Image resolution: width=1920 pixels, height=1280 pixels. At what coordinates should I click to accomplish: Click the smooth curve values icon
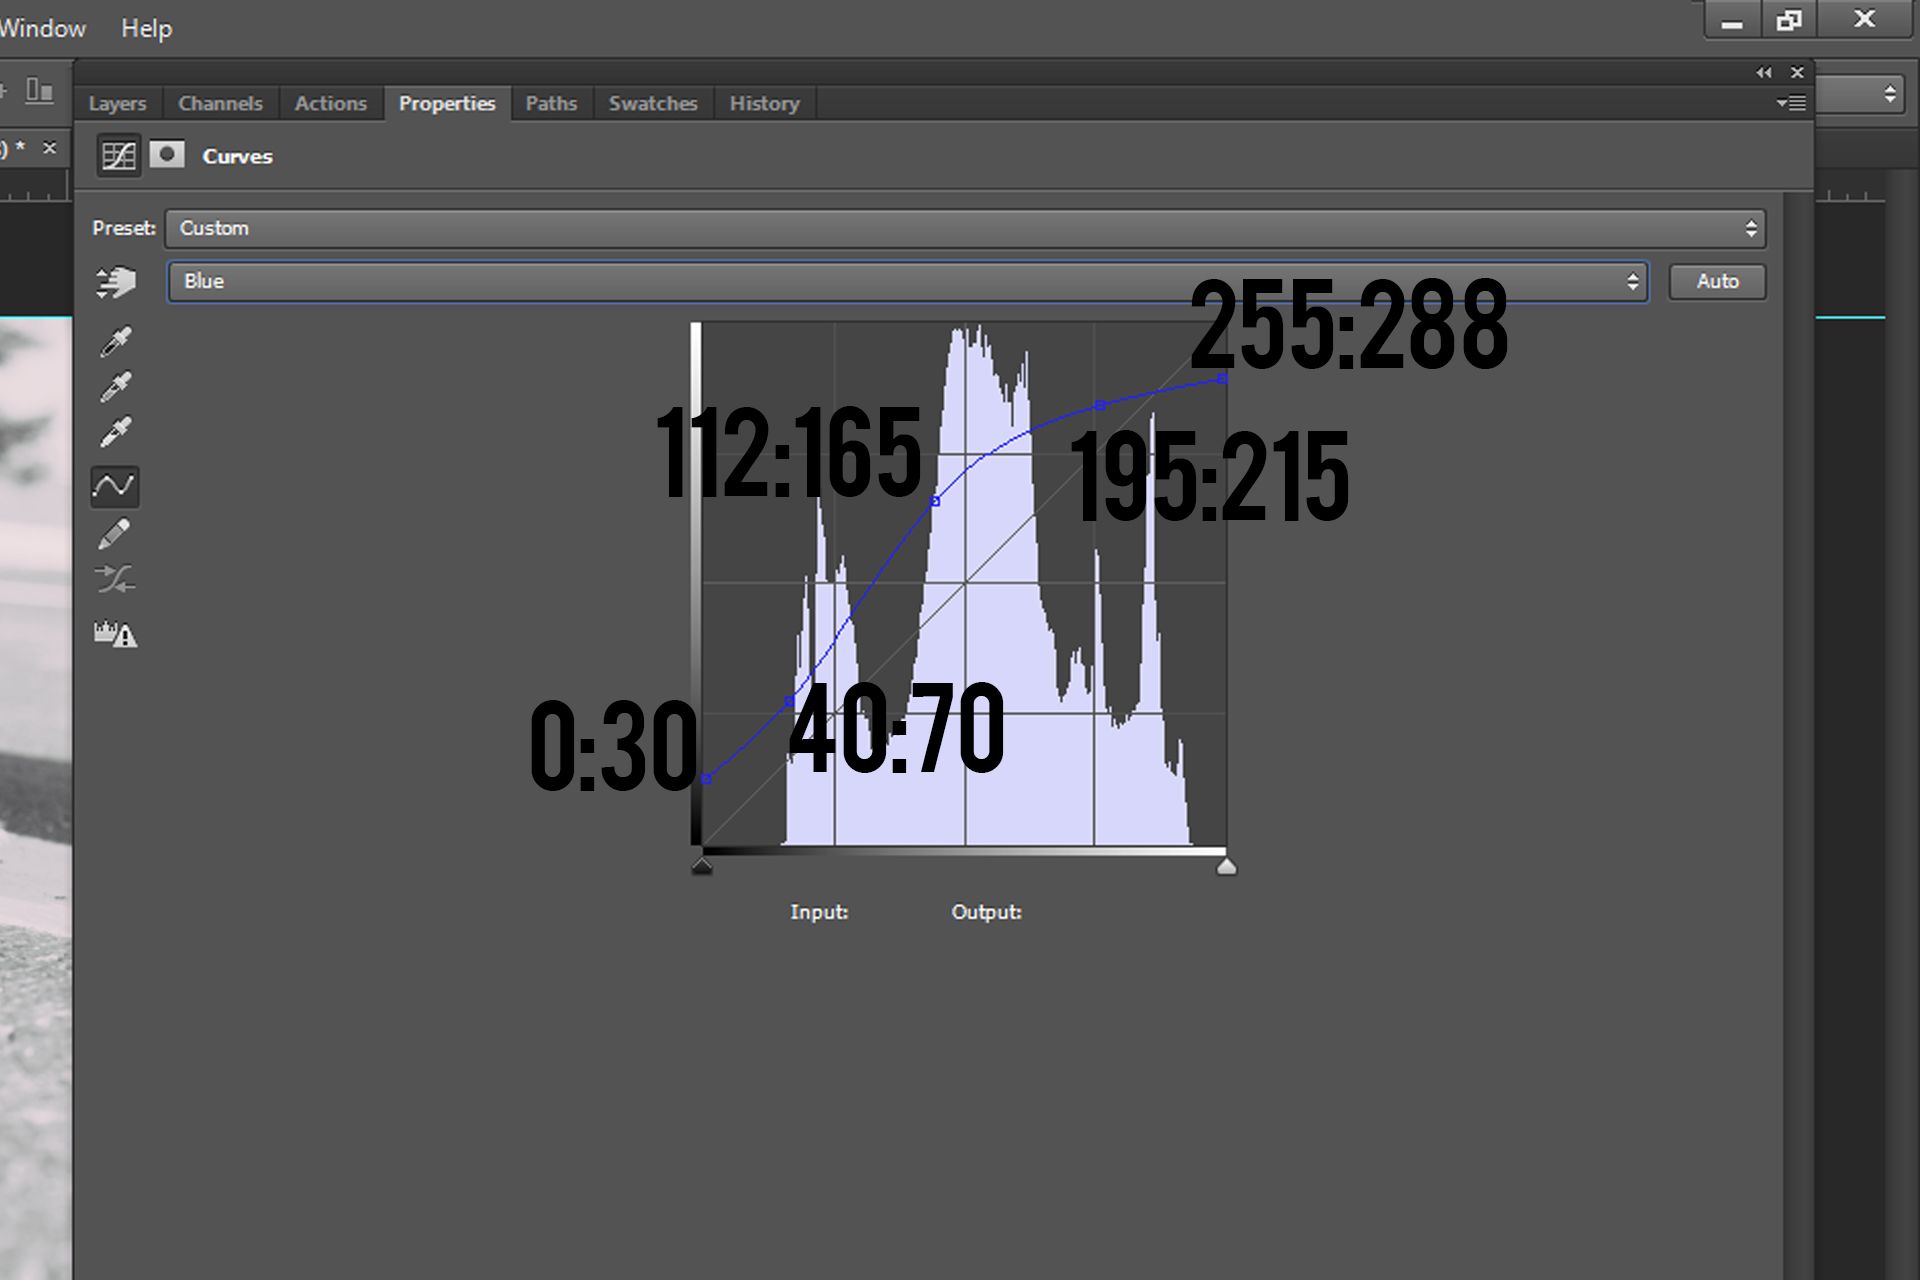115,579
